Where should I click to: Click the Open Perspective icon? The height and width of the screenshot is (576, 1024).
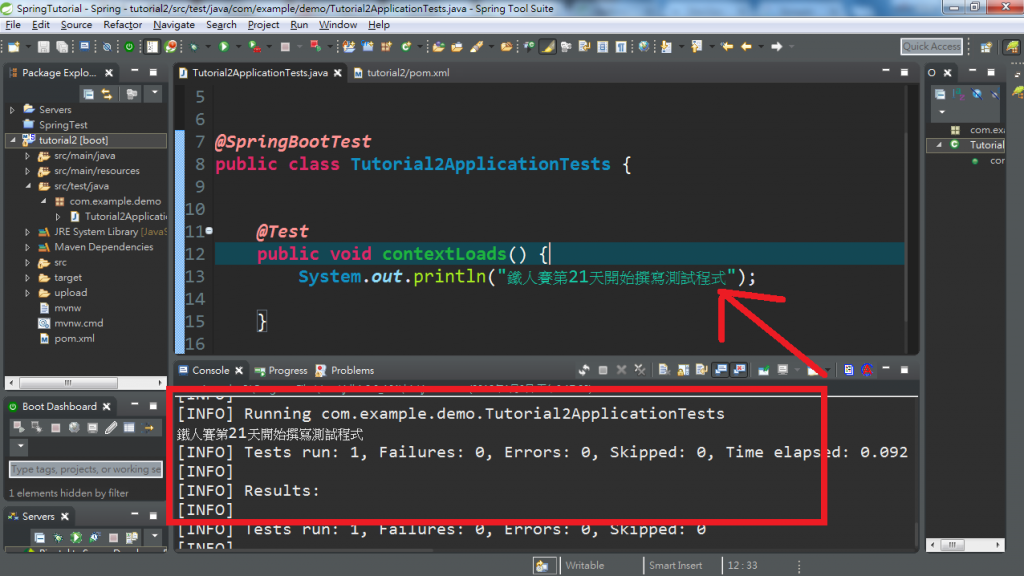coord(986,46)
